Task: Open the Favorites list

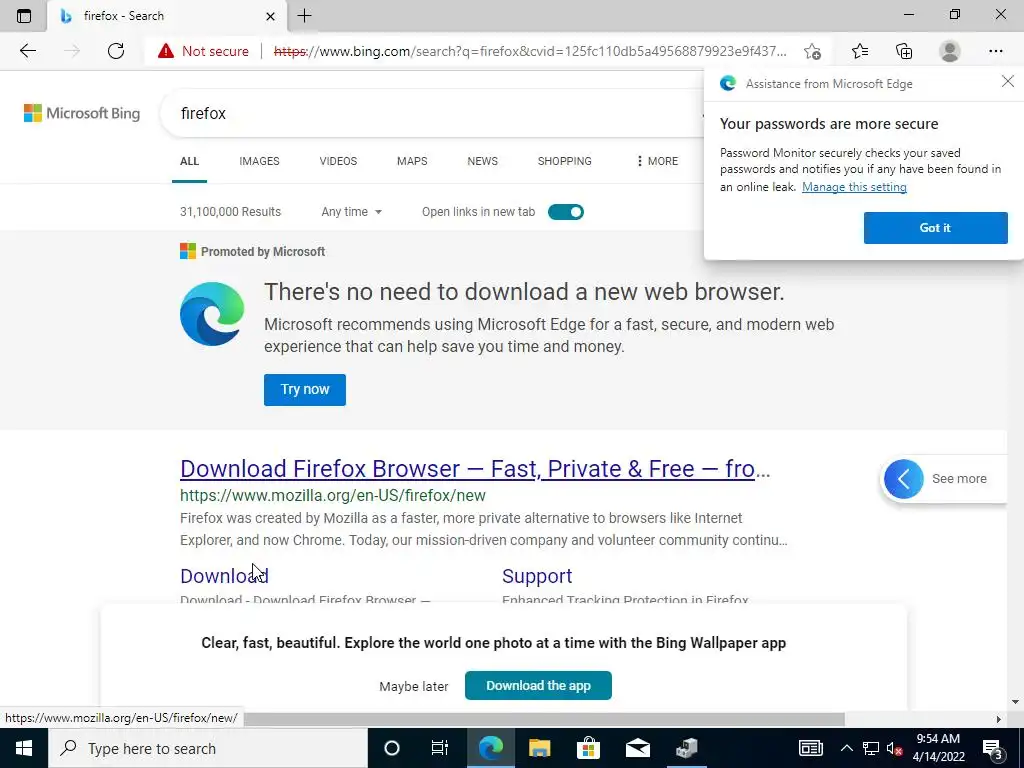Action: [x=860, y=51]
